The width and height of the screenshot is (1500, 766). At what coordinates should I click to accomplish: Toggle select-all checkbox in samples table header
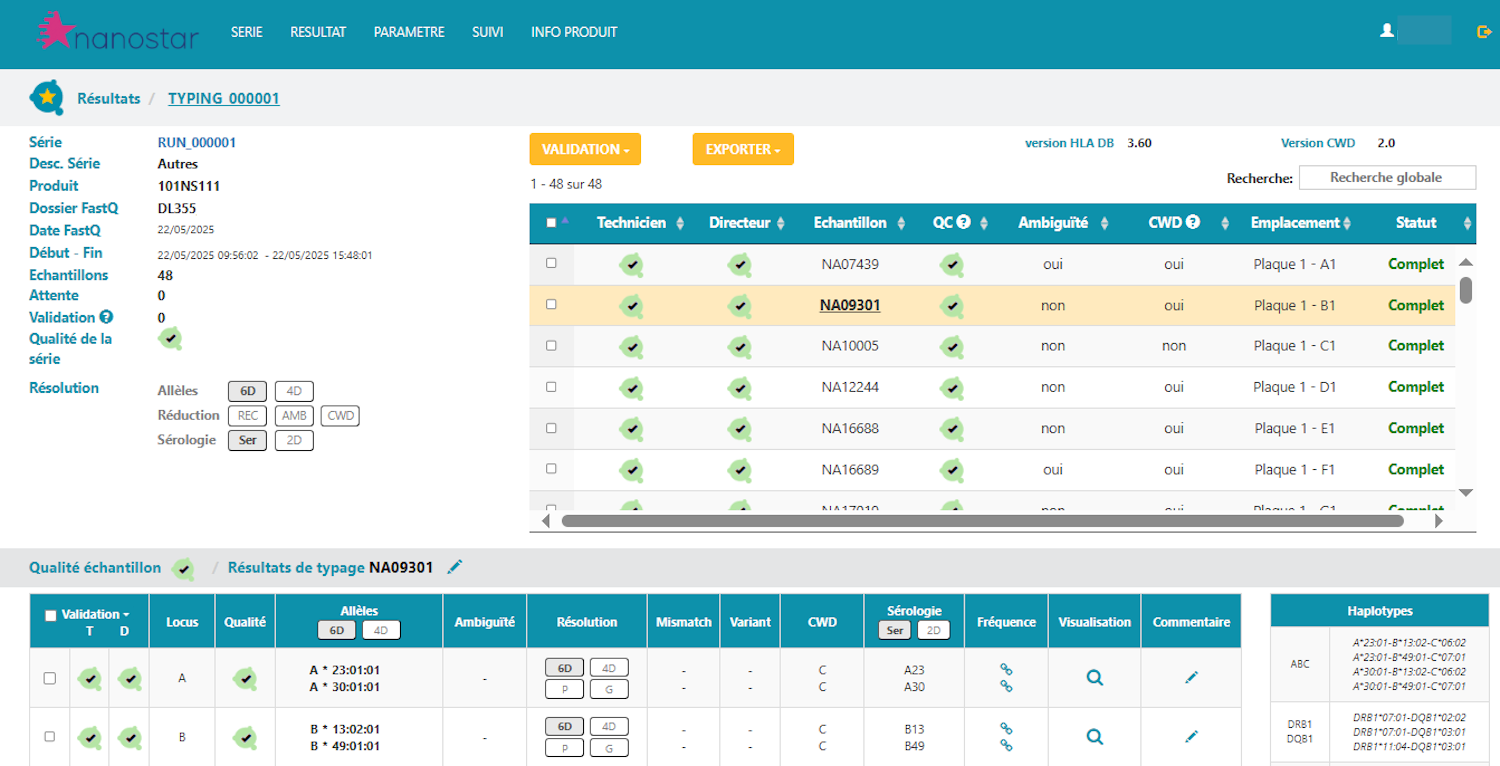[x=551, y=223]
